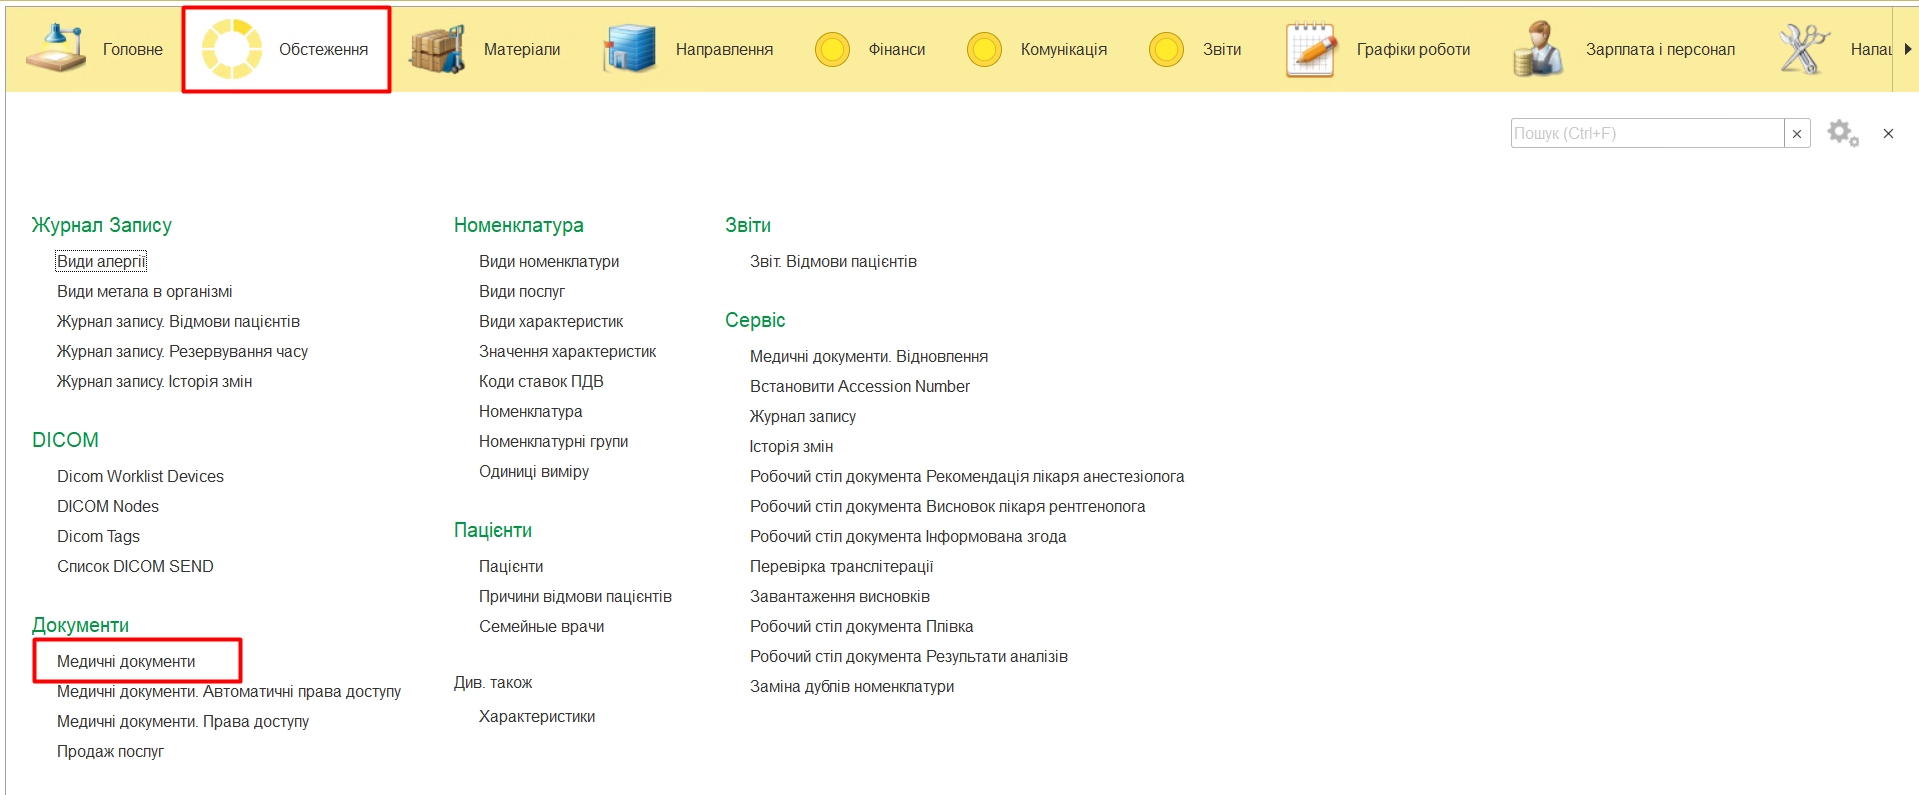
Task: Click in the Пошук search field
Action: click(x=1646, y=133)
